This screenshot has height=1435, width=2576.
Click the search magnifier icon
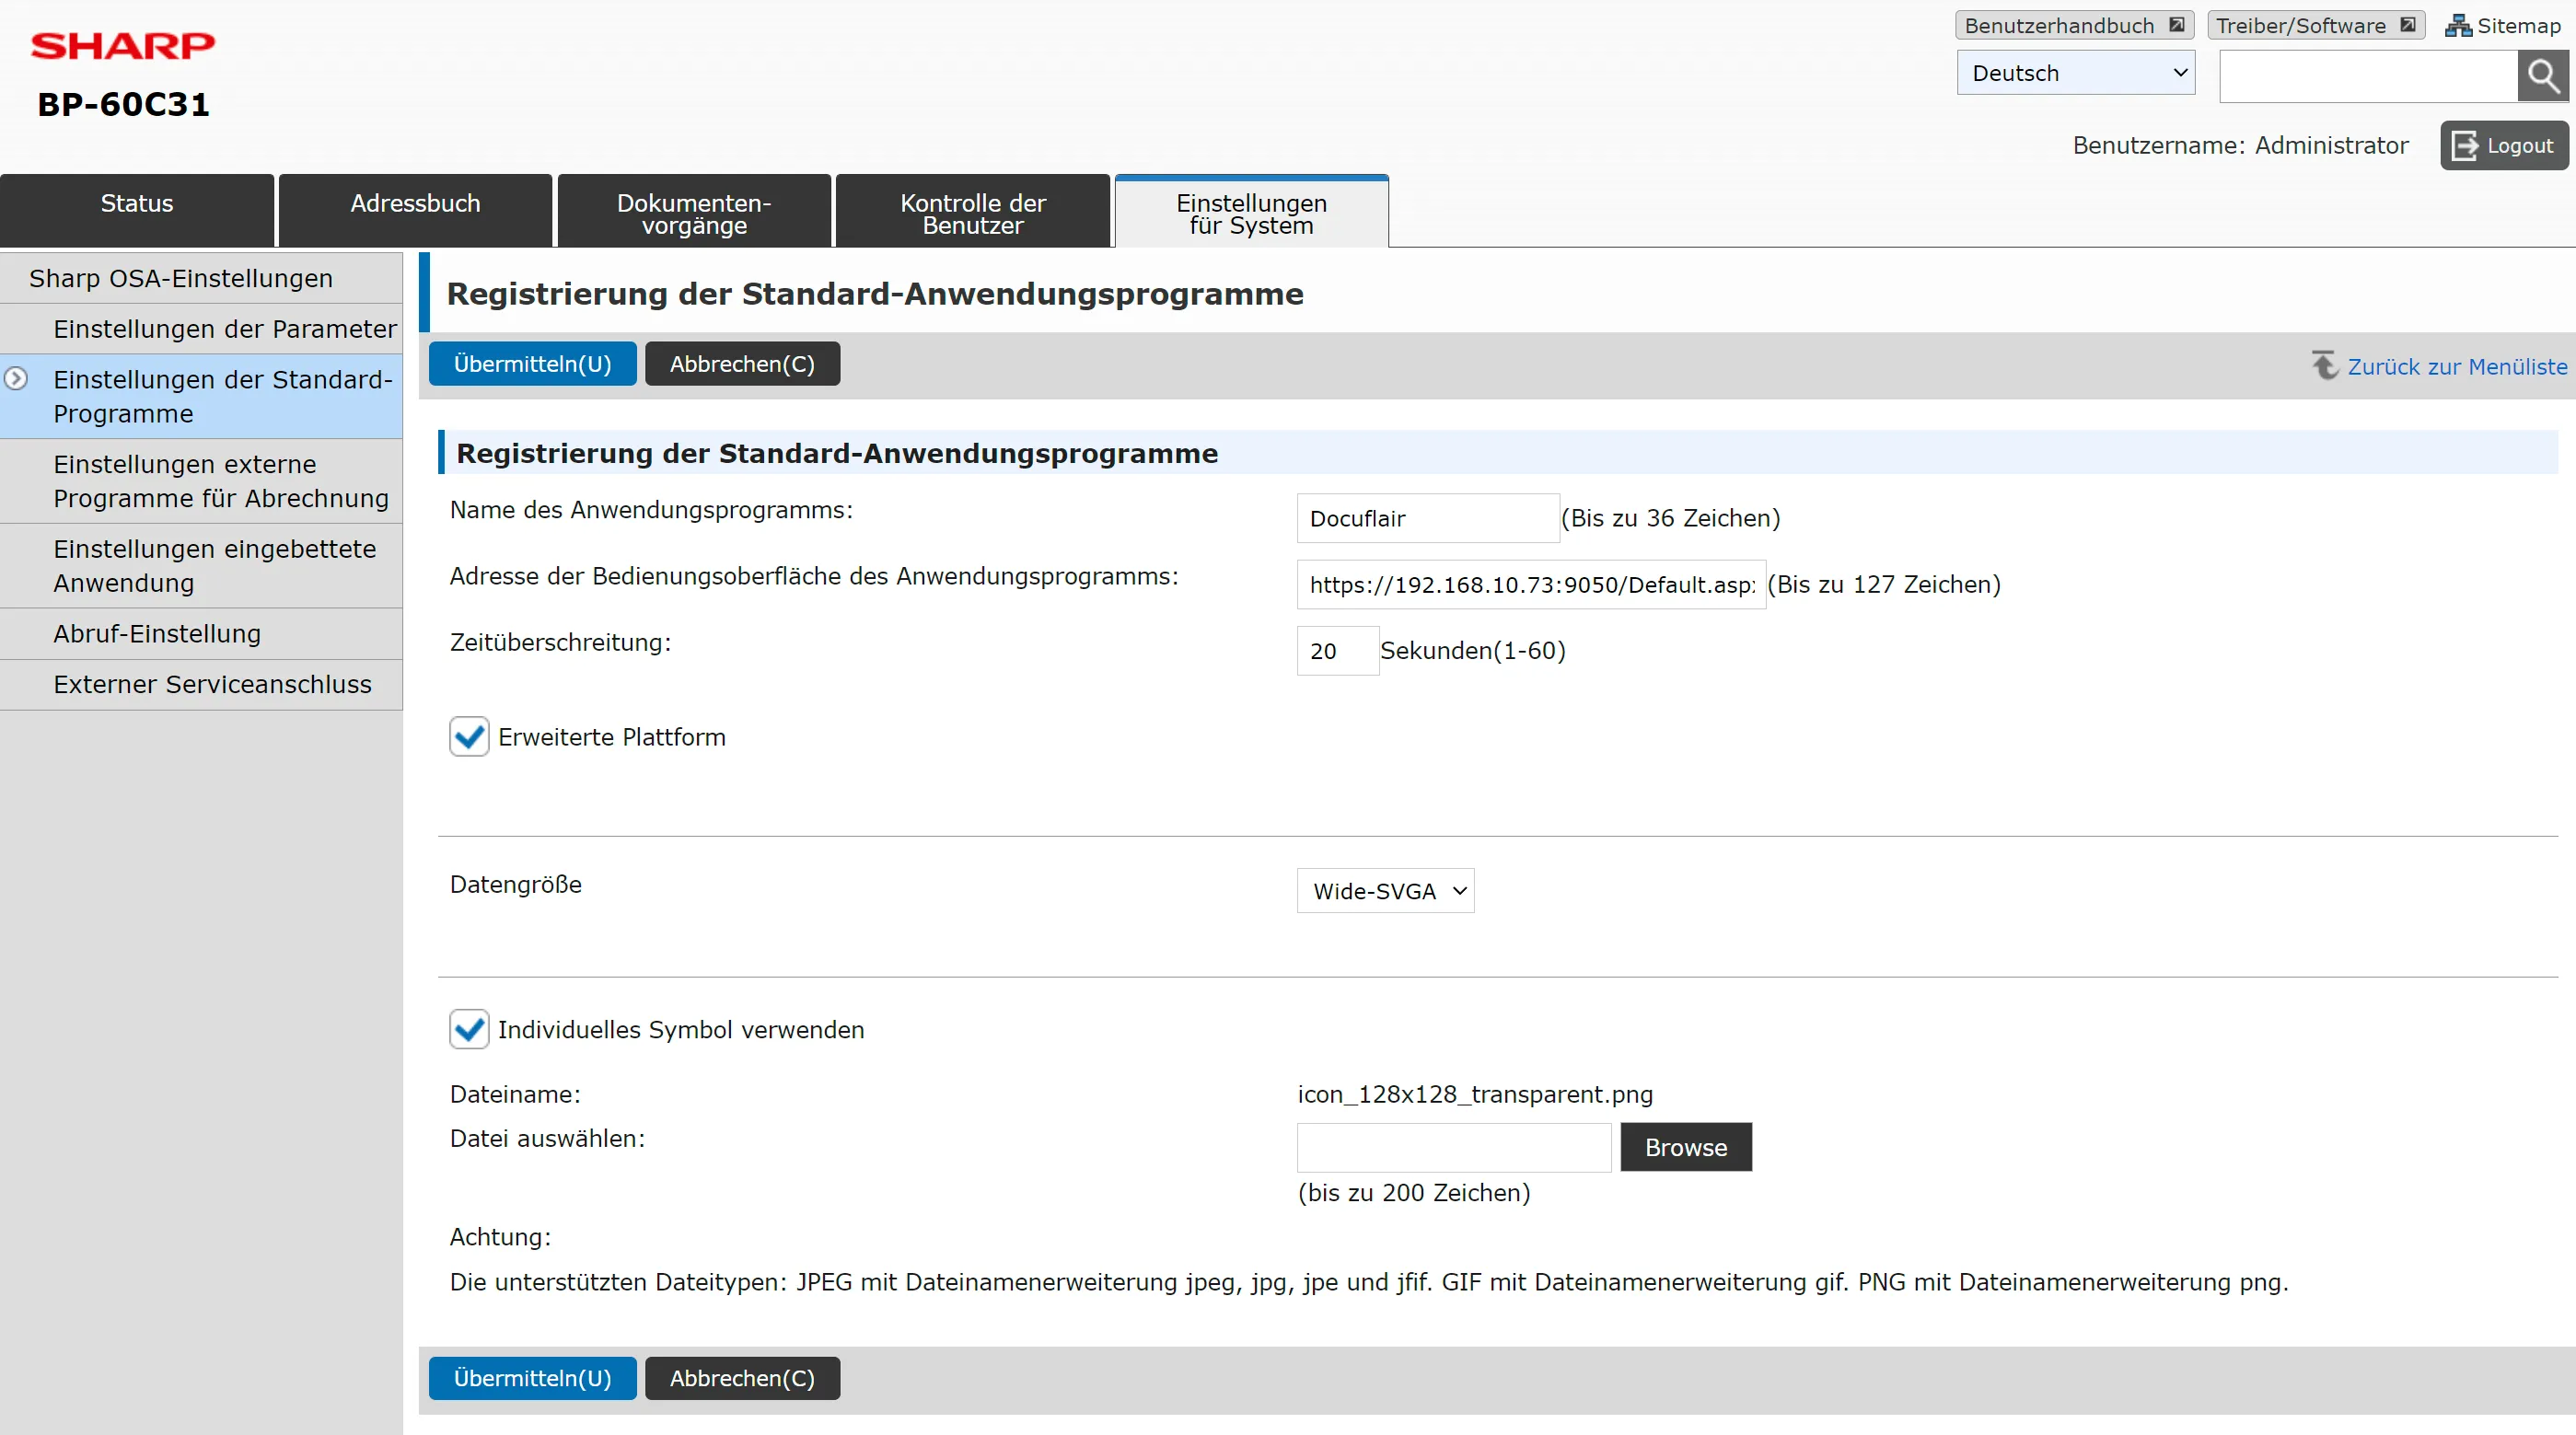pyautogui.click(x=2542, y=76)
